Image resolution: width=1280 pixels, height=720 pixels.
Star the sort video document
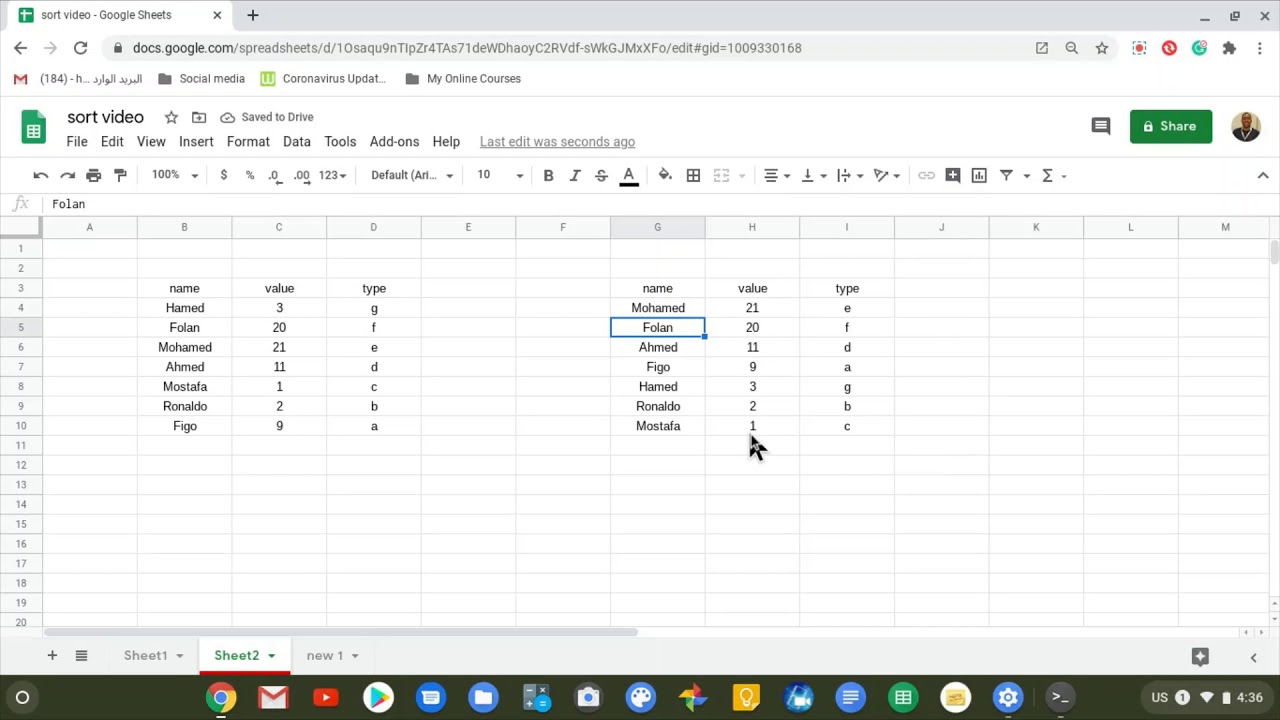(171, 117)
